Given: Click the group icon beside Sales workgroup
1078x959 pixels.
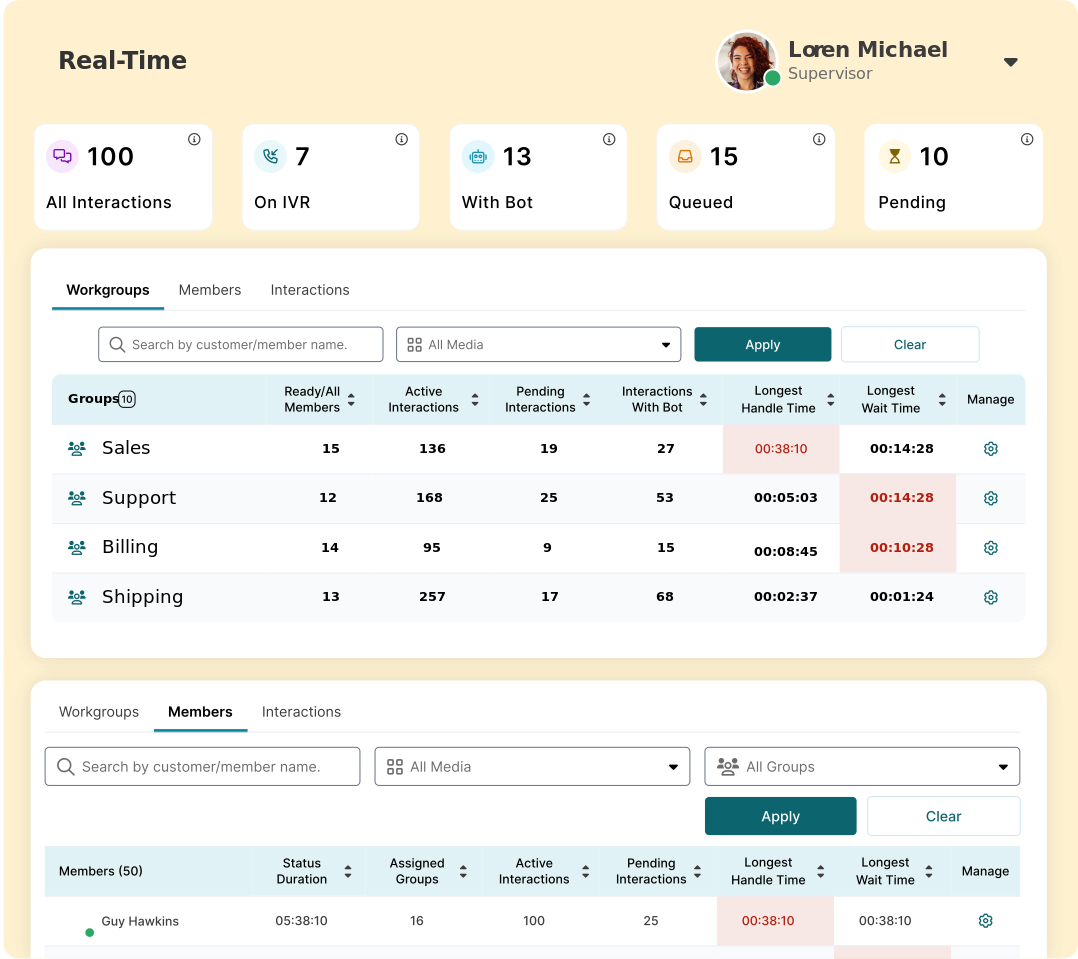Looking at the screenshot, I should click(77, 448).
